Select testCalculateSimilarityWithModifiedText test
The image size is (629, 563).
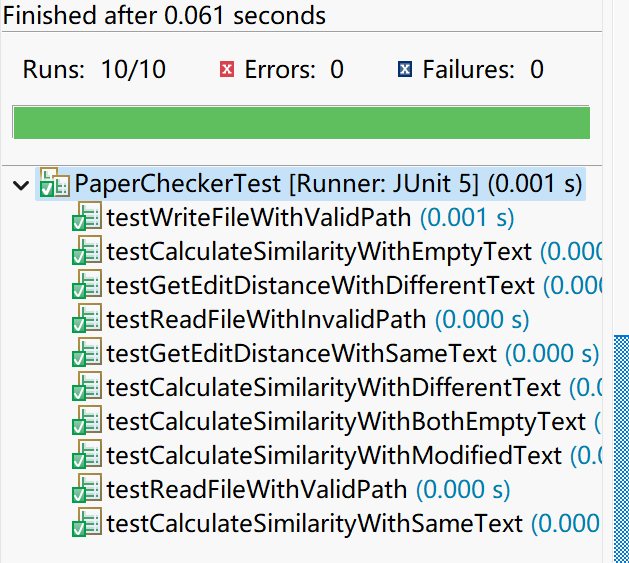pyautogui.click(x=334, y=456)
